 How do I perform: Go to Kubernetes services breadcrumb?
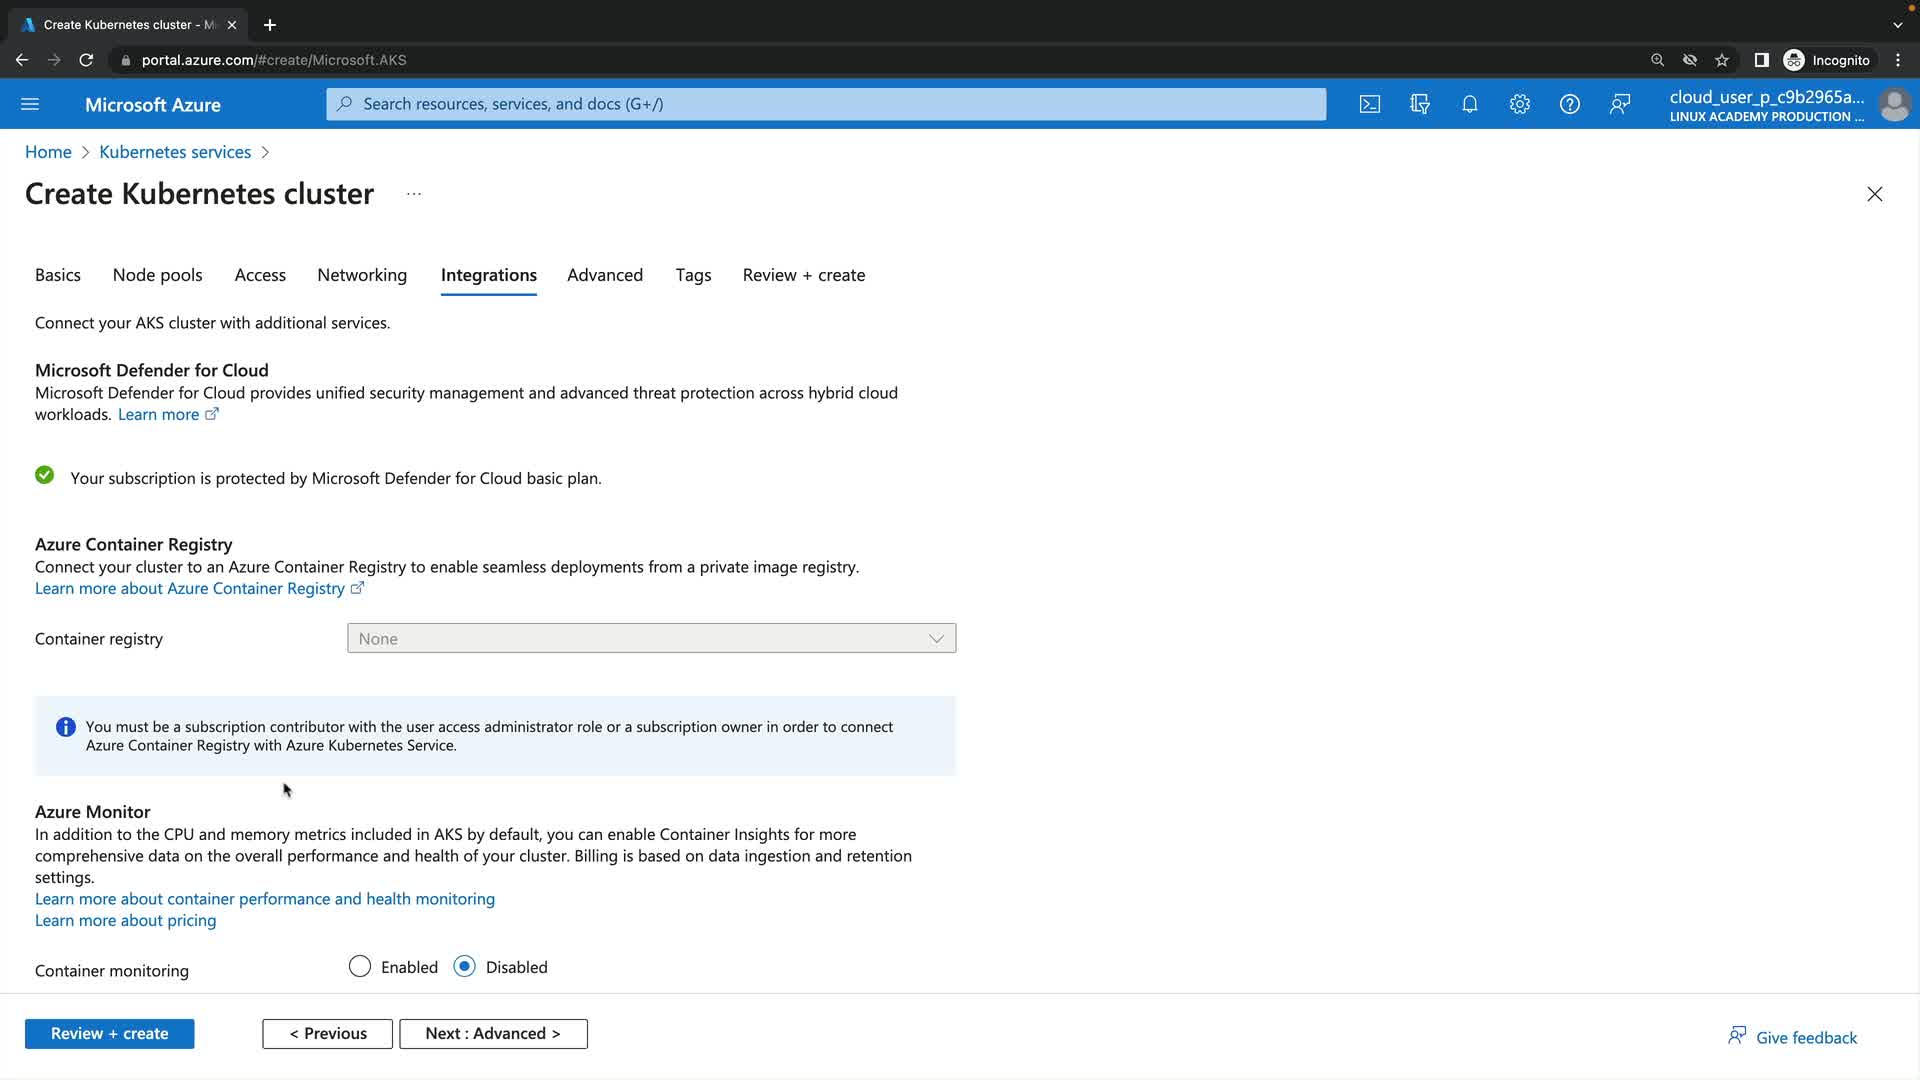(175, 152)
